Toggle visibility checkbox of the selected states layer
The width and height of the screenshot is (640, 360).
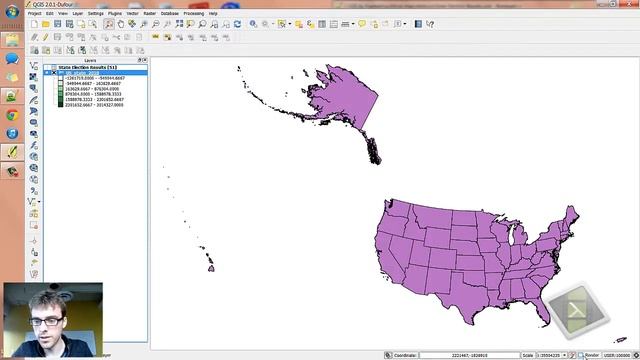tap(54, 73)
